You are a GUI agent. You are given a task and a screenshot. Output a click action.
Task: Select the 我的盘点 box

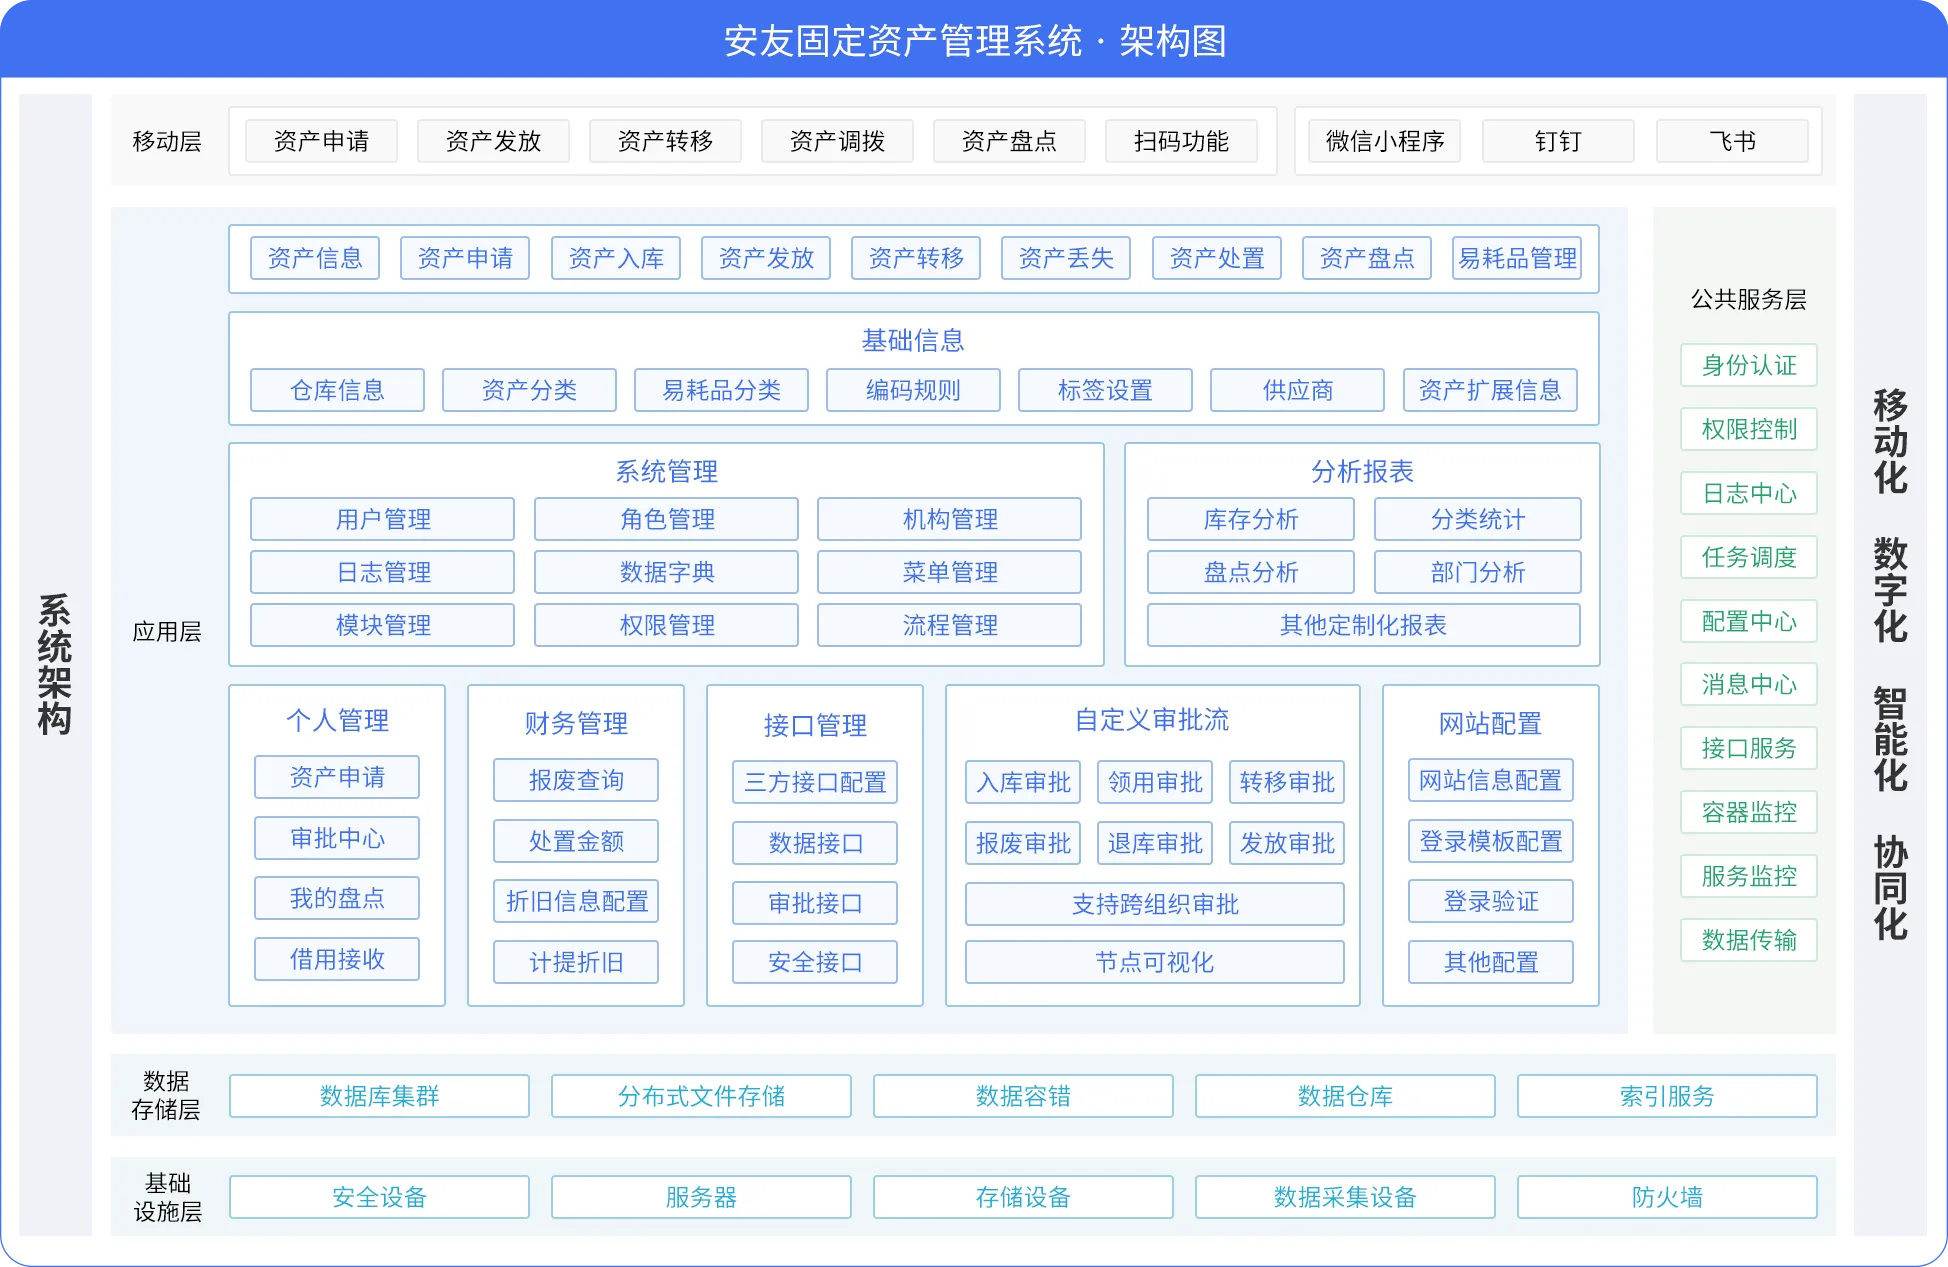tap(337, 898)
